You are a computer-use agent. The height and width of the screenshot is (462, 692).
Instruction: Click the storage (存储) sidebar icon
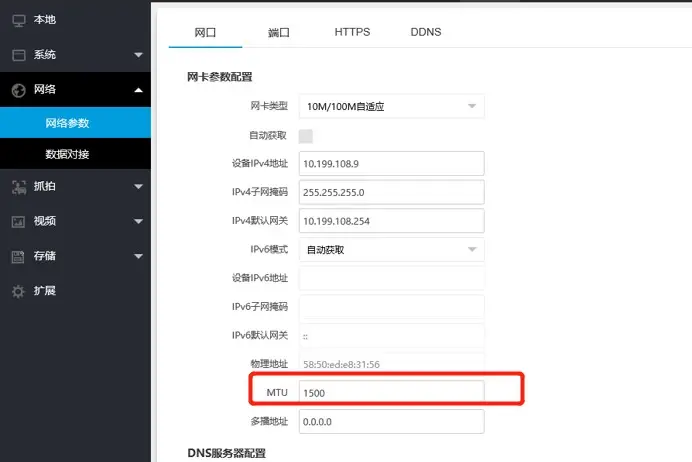point(17,256)
